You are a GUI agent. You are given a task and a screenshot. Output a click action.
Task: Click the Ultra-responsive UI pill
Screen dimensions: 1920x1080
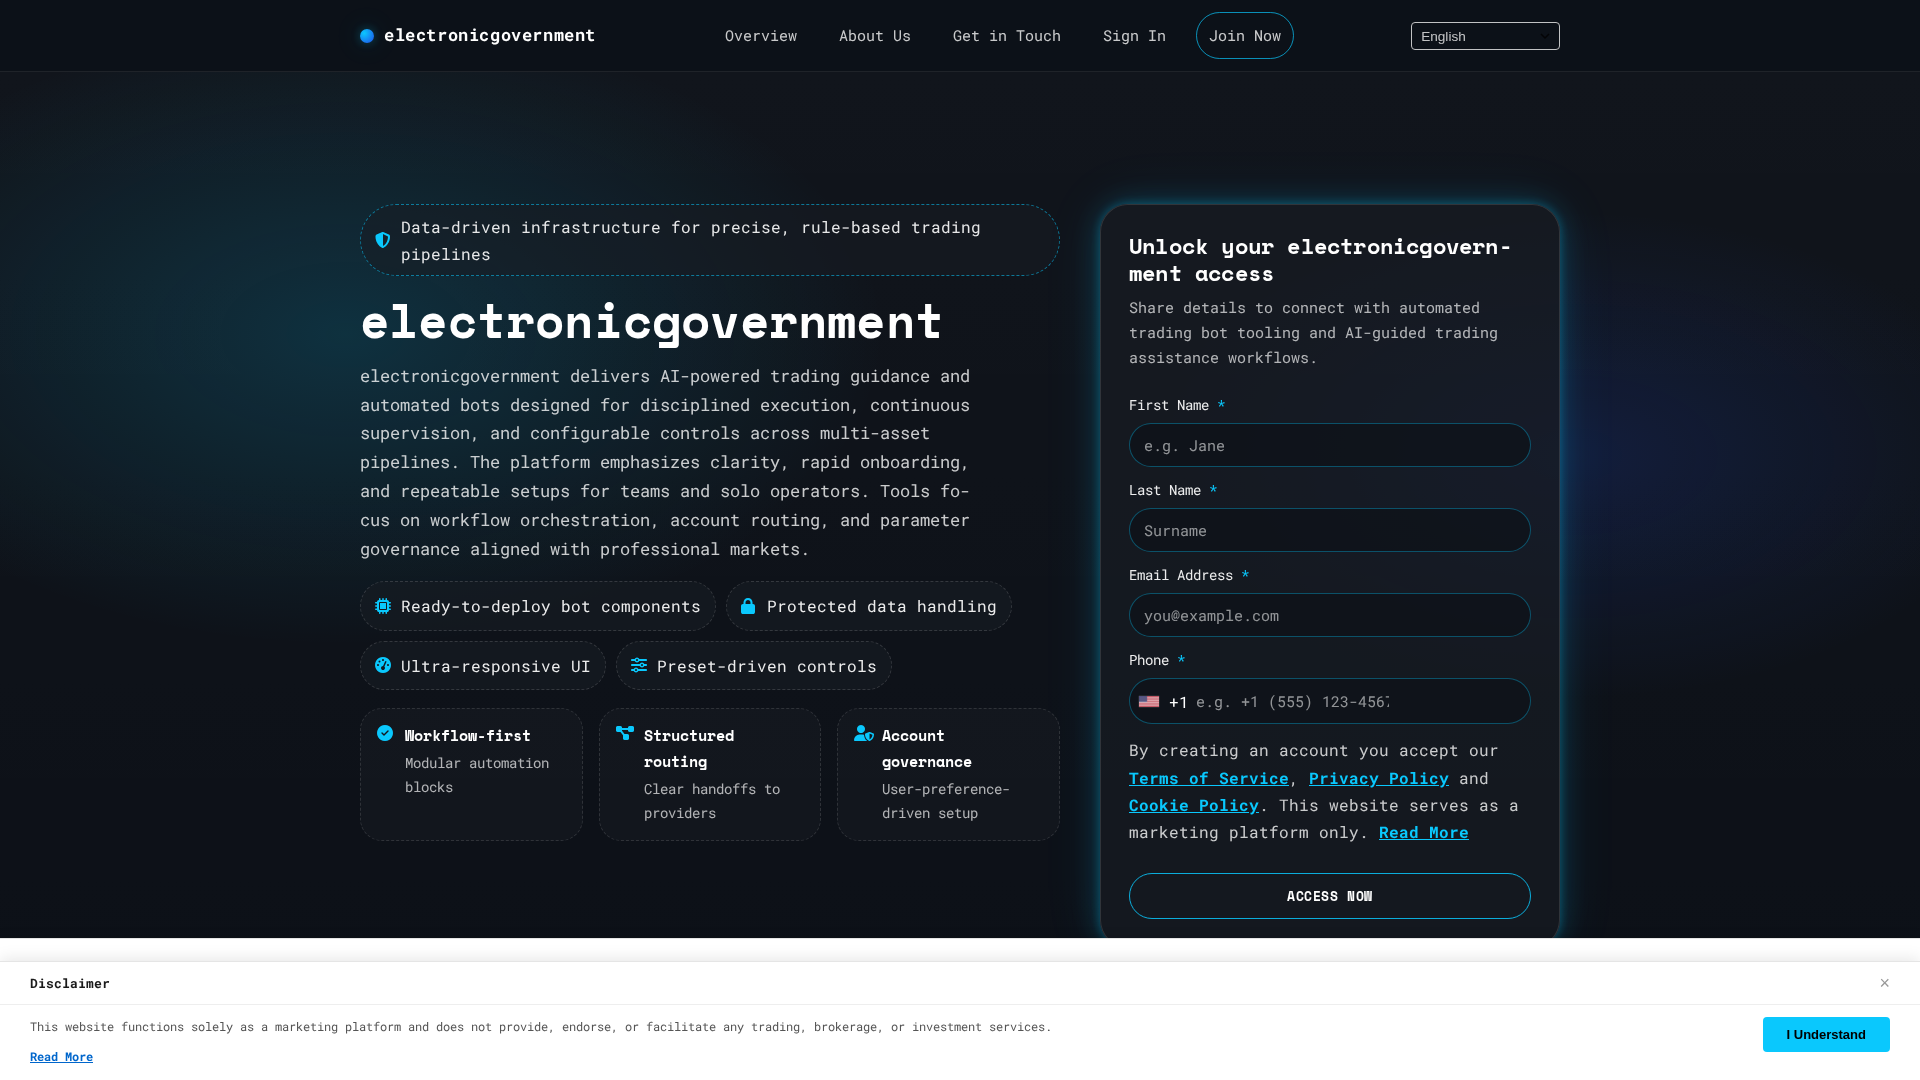(x=483, y=665)
